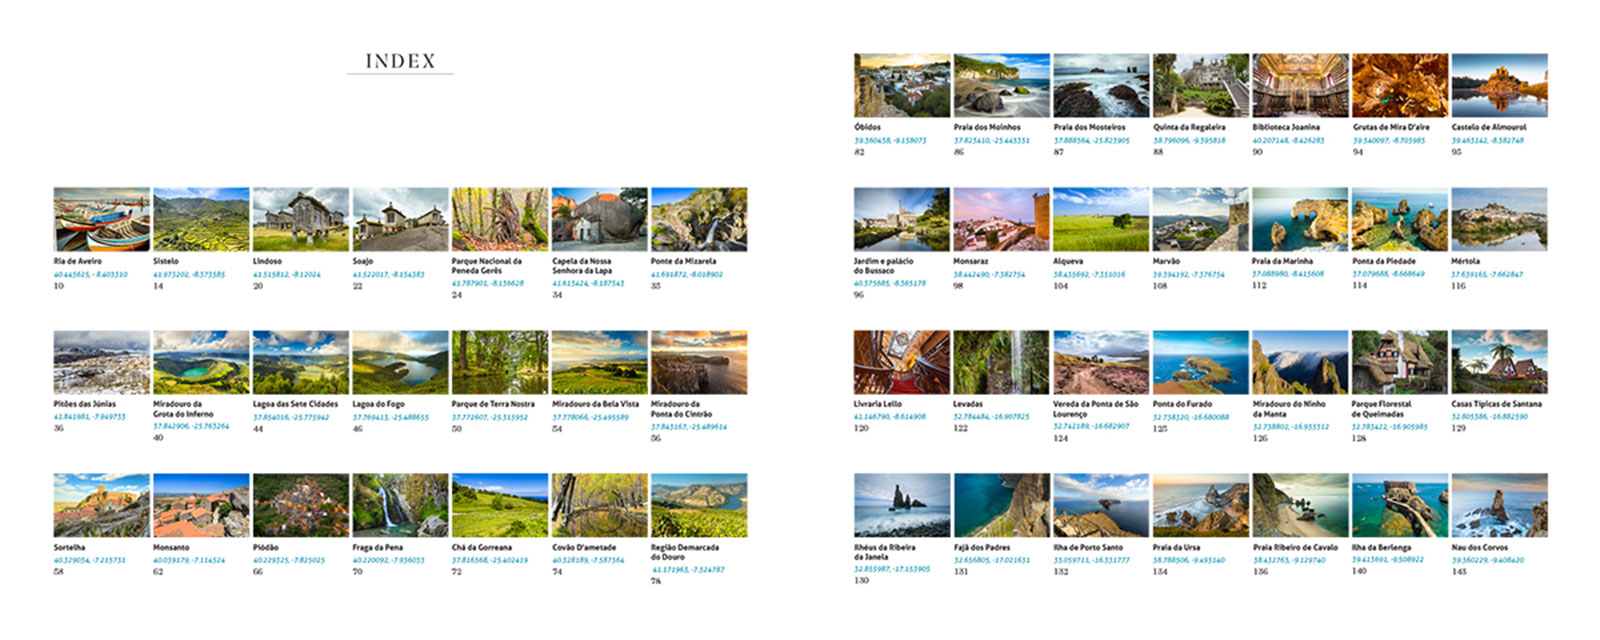
Task: Select the Praia da Marinha photo
Action: pyautogui.click(x=1300, y=219)
